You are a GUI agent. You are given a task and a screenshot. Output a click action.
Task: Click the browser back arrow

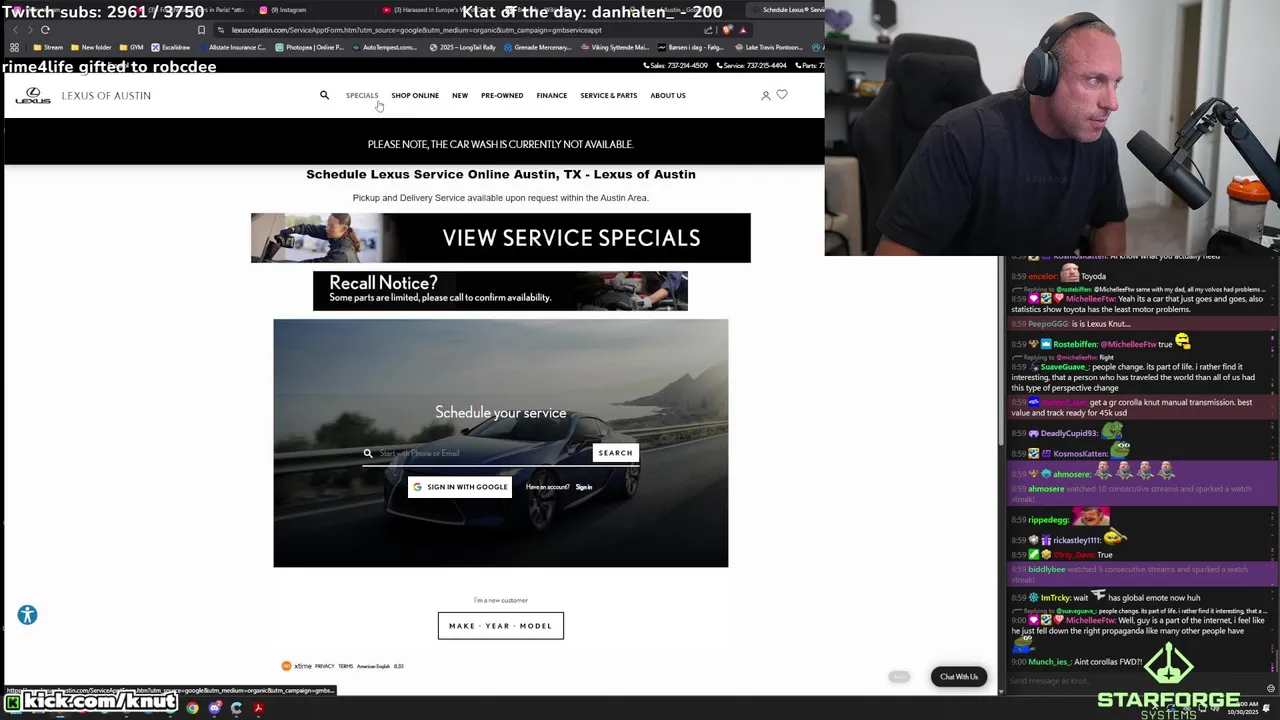[x=15, y=30]
